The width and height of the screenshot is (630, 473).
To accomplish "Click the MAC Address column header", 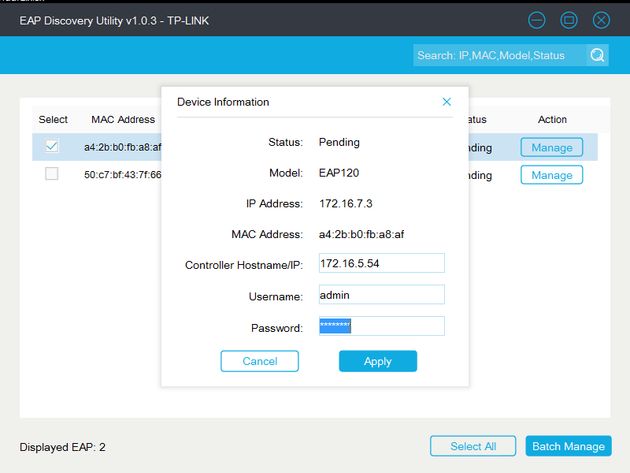I will pyautogui.click(x=123, y=119).
